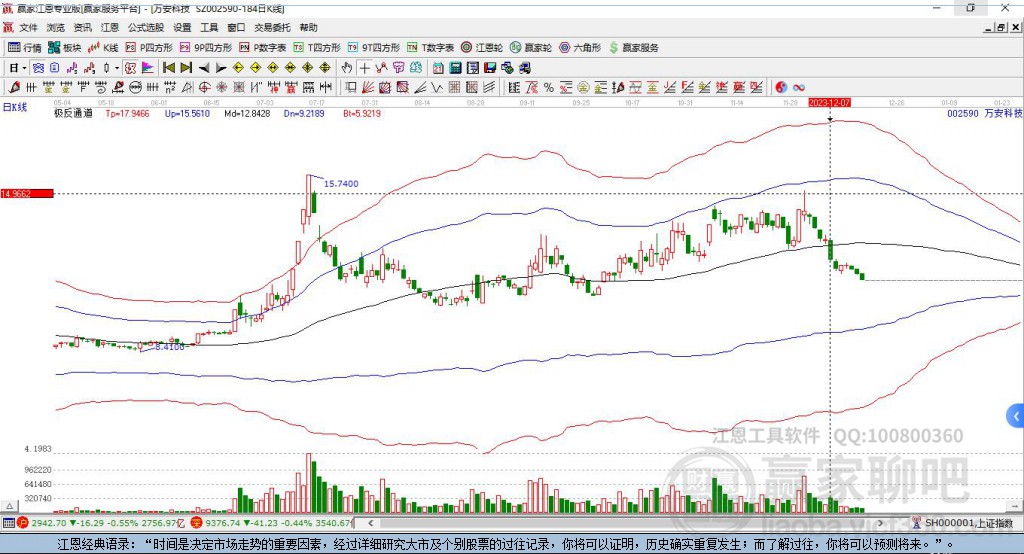Click the K线 chart button
This screenshot has height=554, width=1024.
coord(103,48)
